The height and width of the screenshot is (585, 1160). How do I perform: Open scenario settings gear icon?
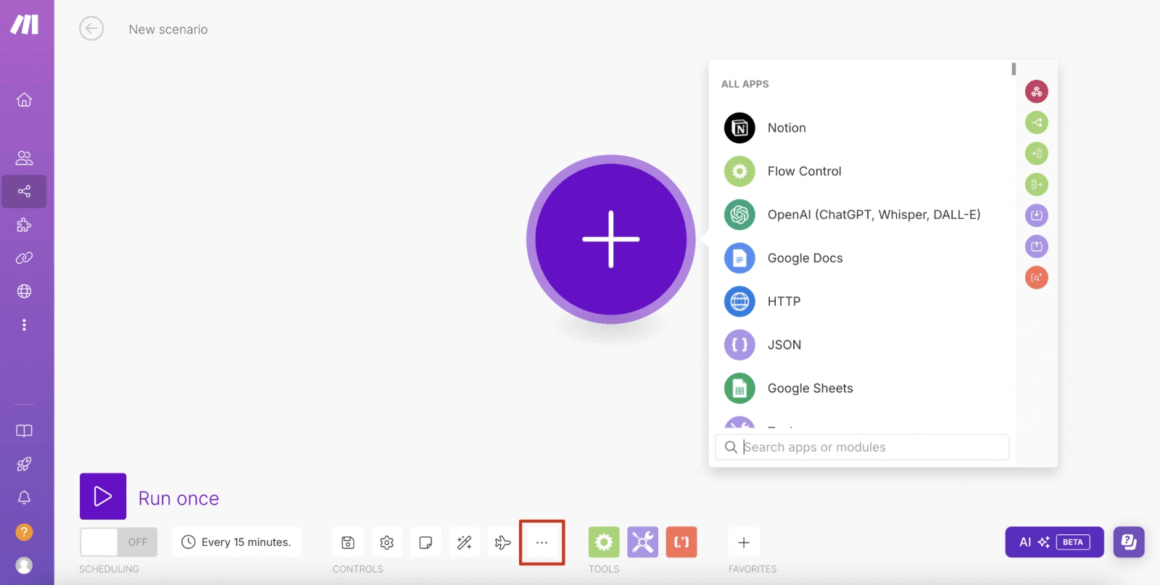pyautogui.click(x=386, y=542)
